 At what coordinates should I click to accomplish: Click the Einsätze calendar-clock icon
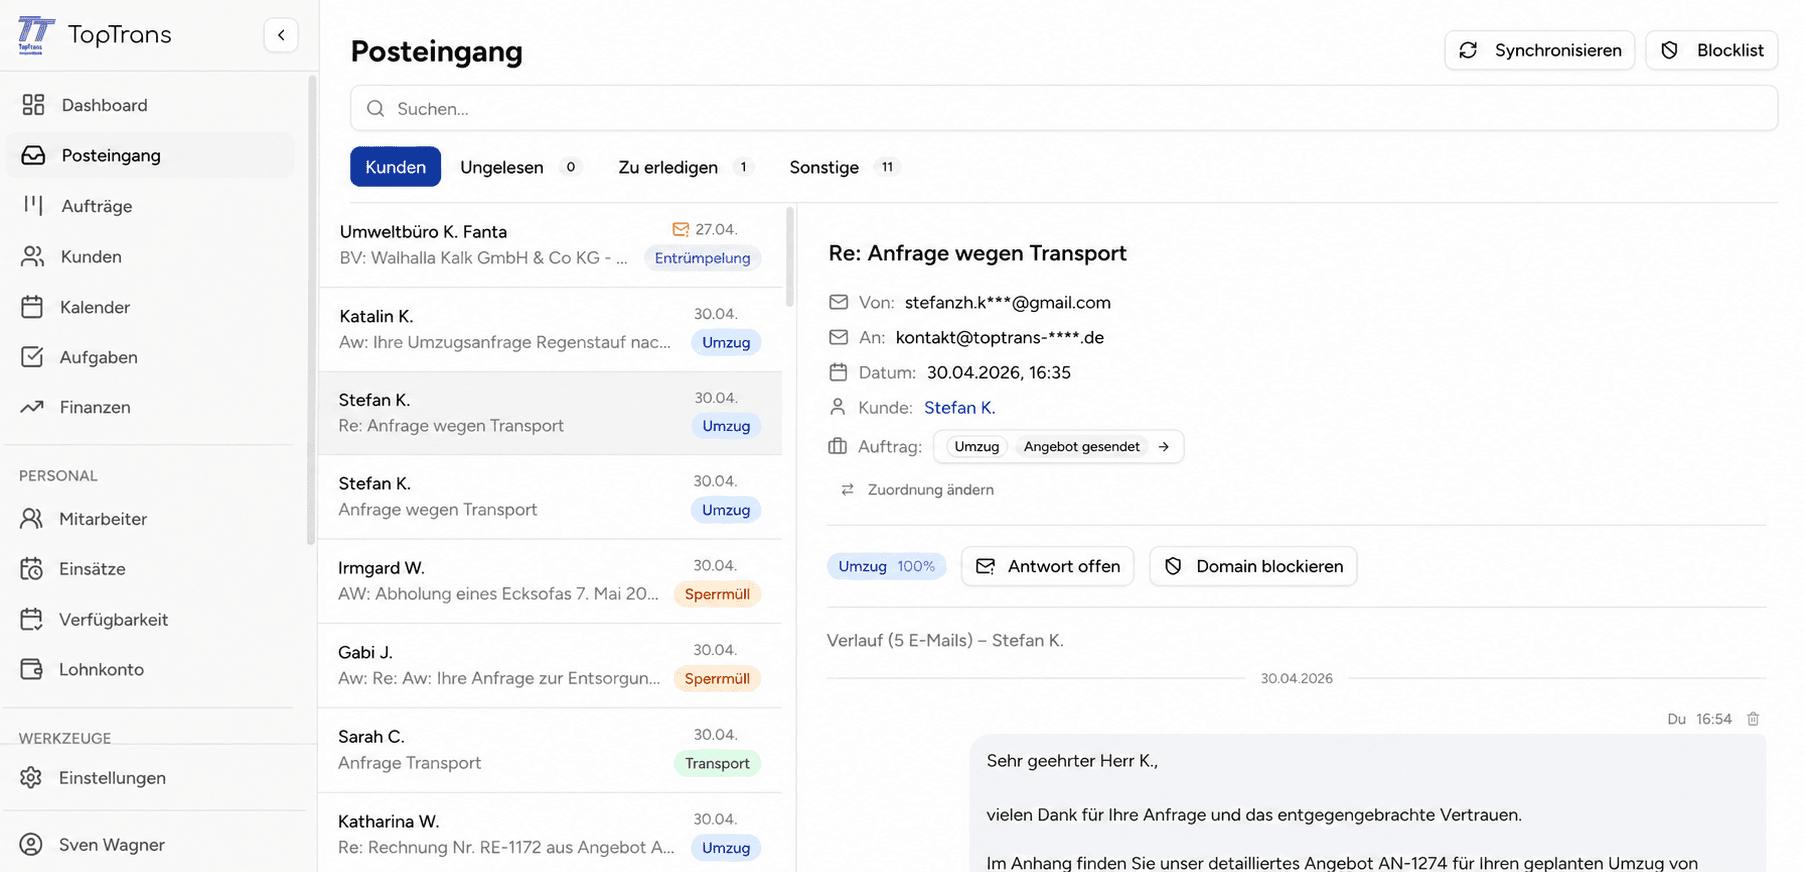(32, 568)
